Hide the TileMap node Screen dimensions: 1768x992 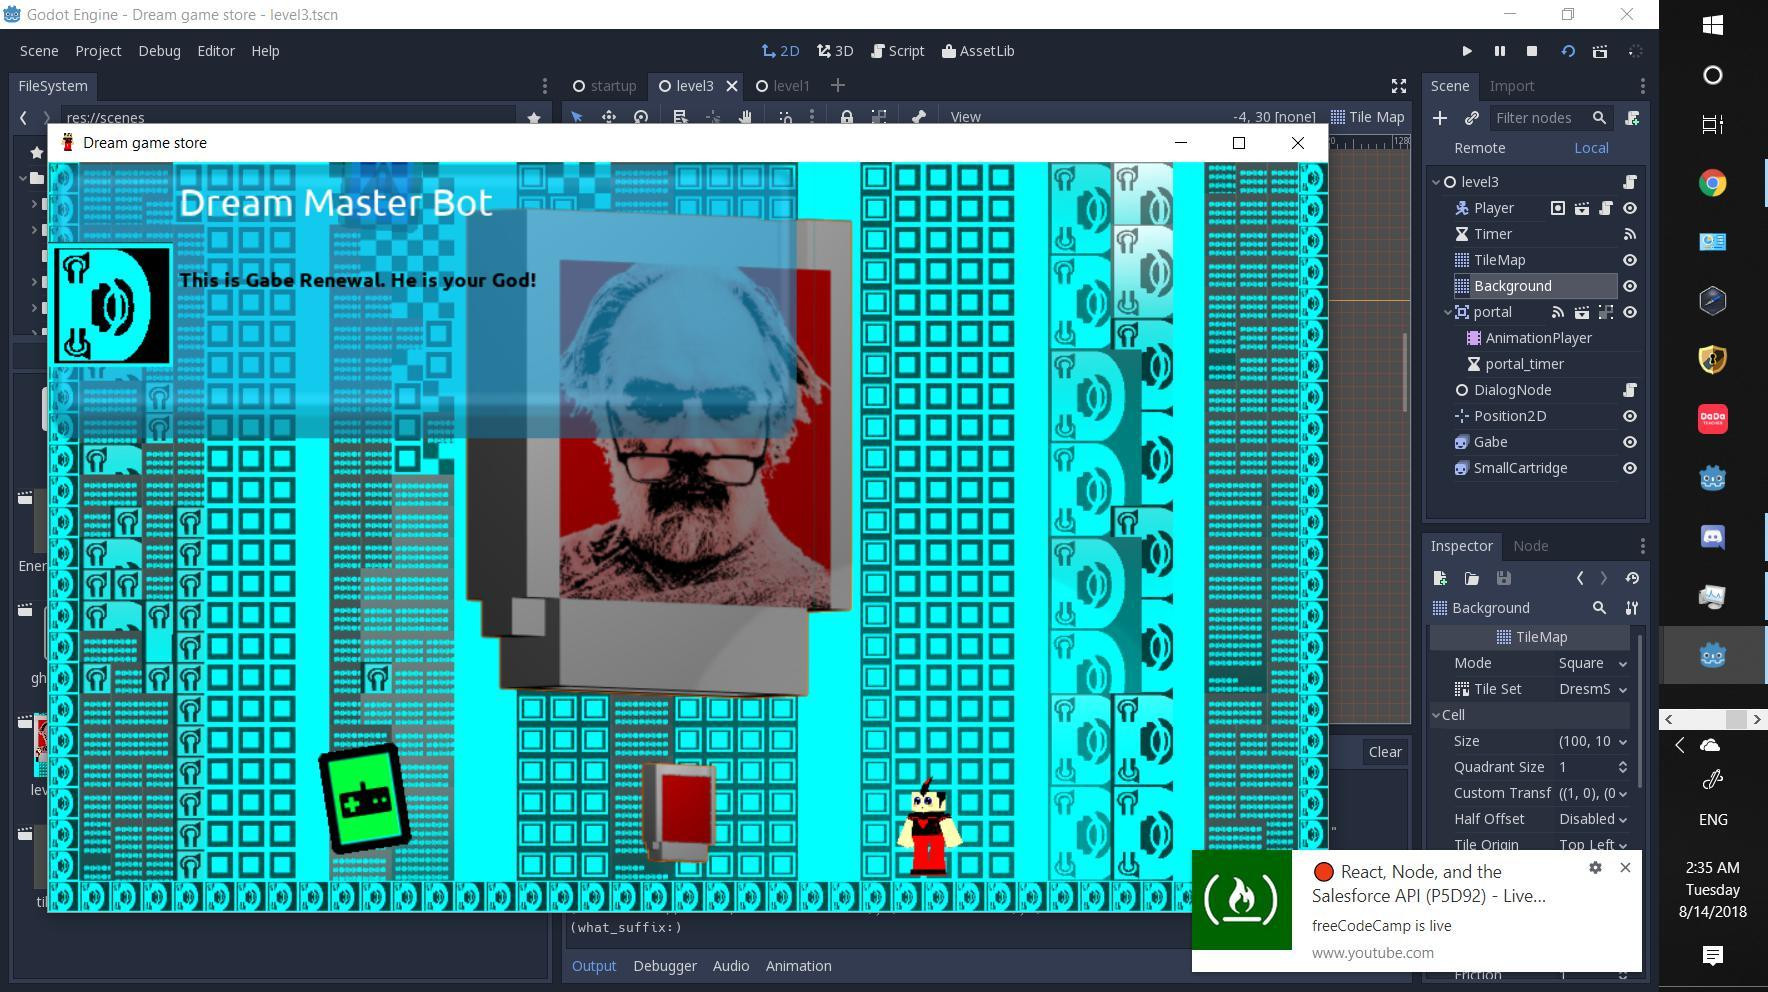[x=1630, y=260]
